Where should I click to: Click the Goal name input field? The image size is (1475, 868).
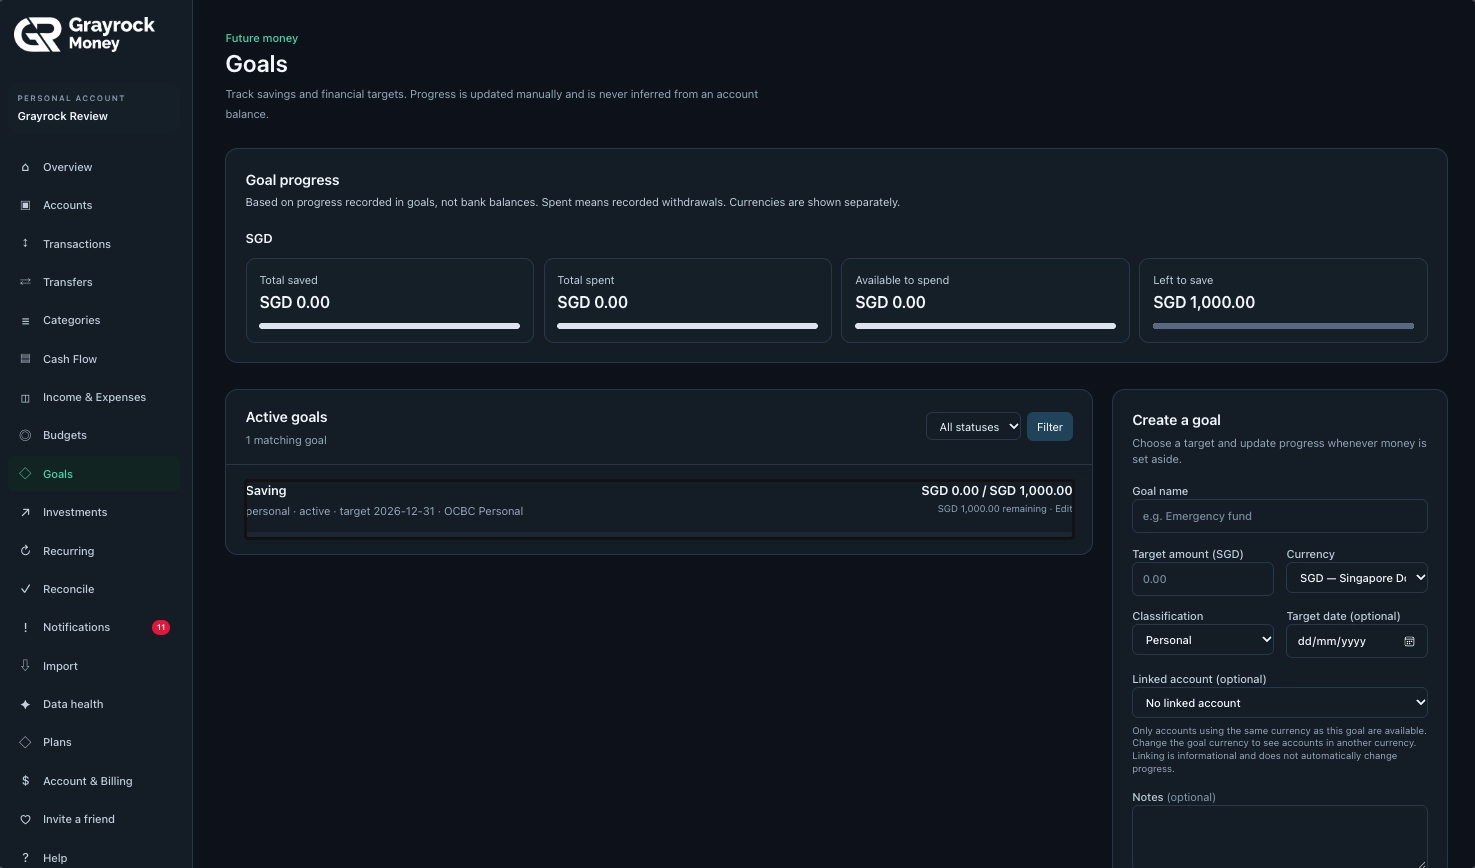point(1279,516)
